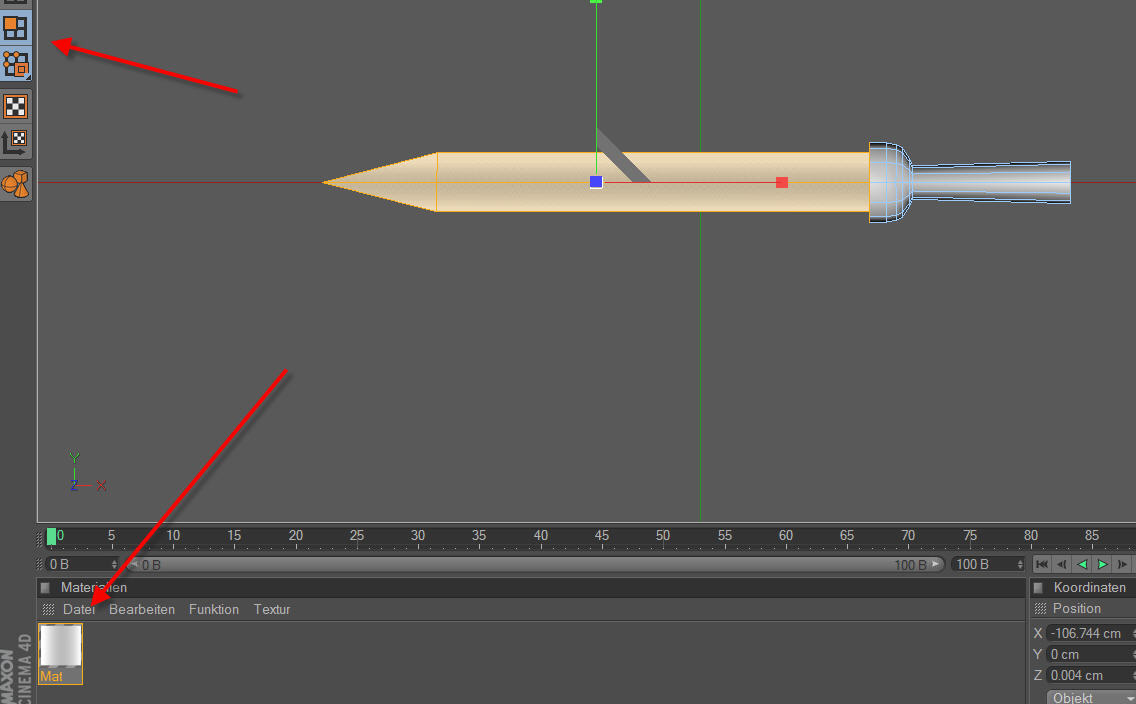Open the Objekt dropdown in Koordinaten
The height and width of the screenshot is (704, 1136).
(1091, 697)
